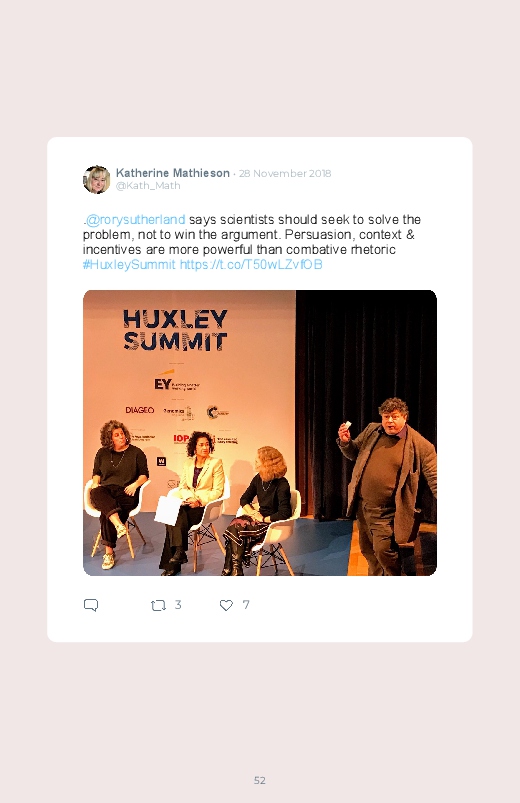The width and height of the screenshot is (520, 803).
Task: Click the heart like icon
Action: [x=226, y=605]
